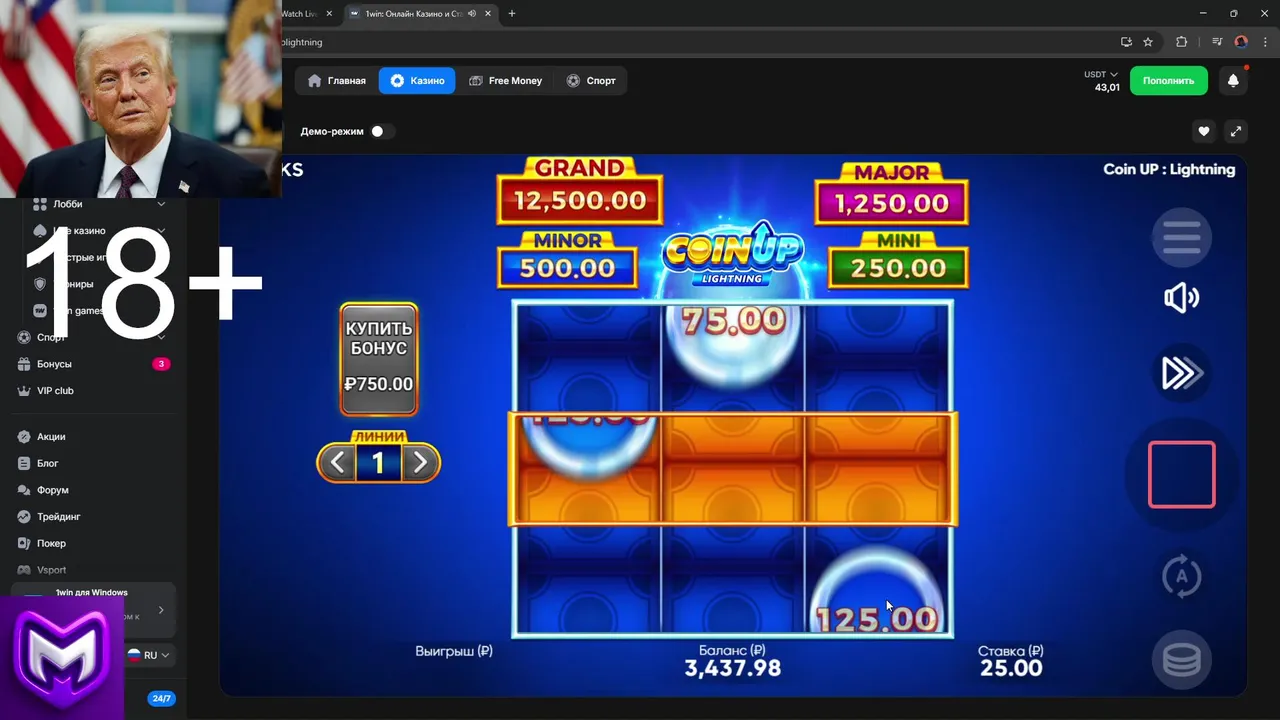Enable turbo fast-forward spin mode
The width and height of the screenshot is (1280, 720).
coord(1181,373)
